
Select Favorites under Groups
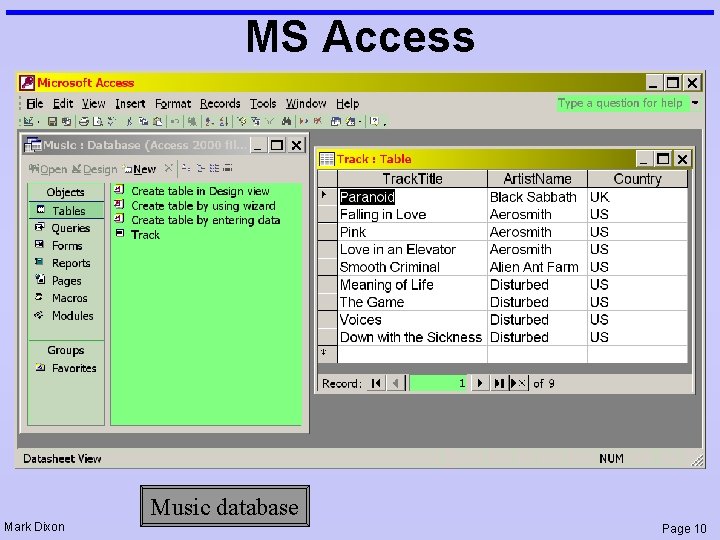tap(67, 368)
